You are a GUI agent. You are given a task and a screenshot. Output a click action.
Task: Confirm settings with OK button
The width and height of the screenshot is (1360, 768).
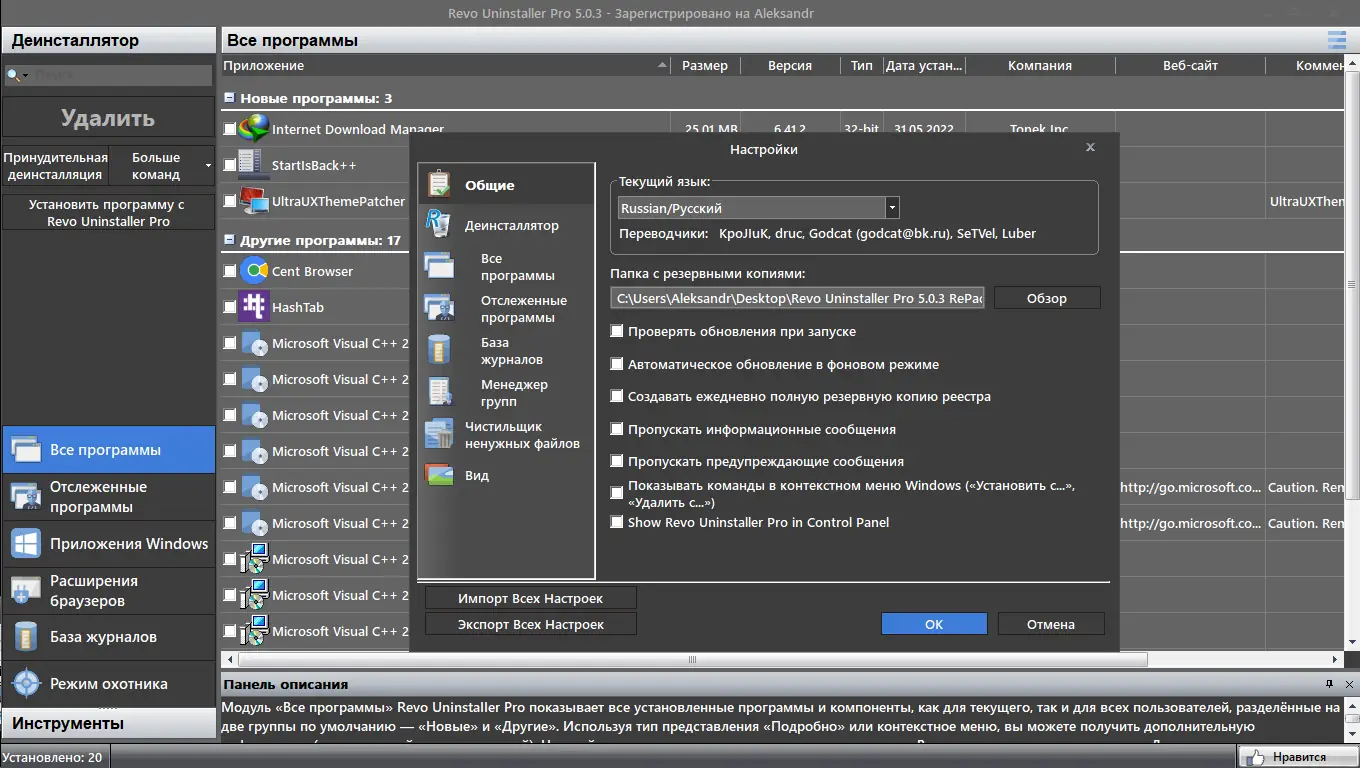pyautogui.click(x=934, y=624)
